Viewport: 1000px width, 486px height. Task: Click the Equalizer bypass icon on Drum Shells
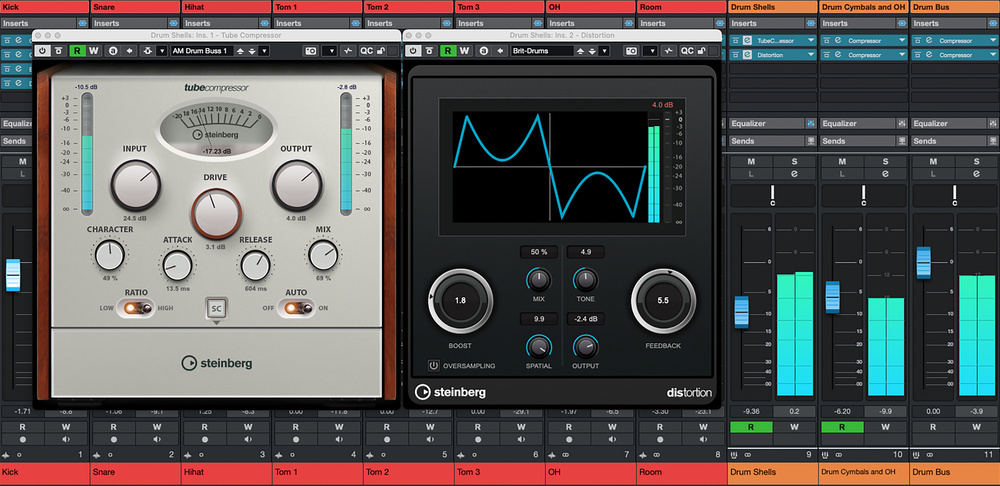point(811,123)
